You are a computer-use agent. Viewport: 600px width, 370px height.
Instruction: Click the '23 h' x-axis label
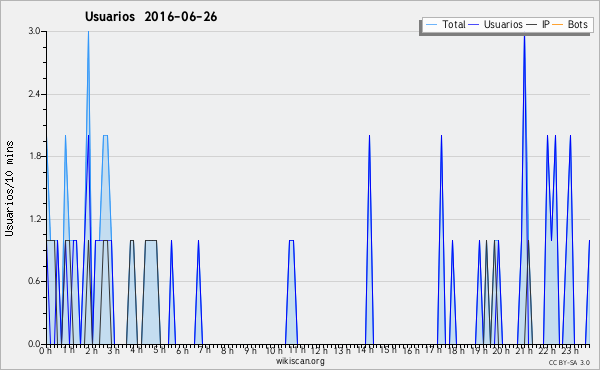point(569,350)
